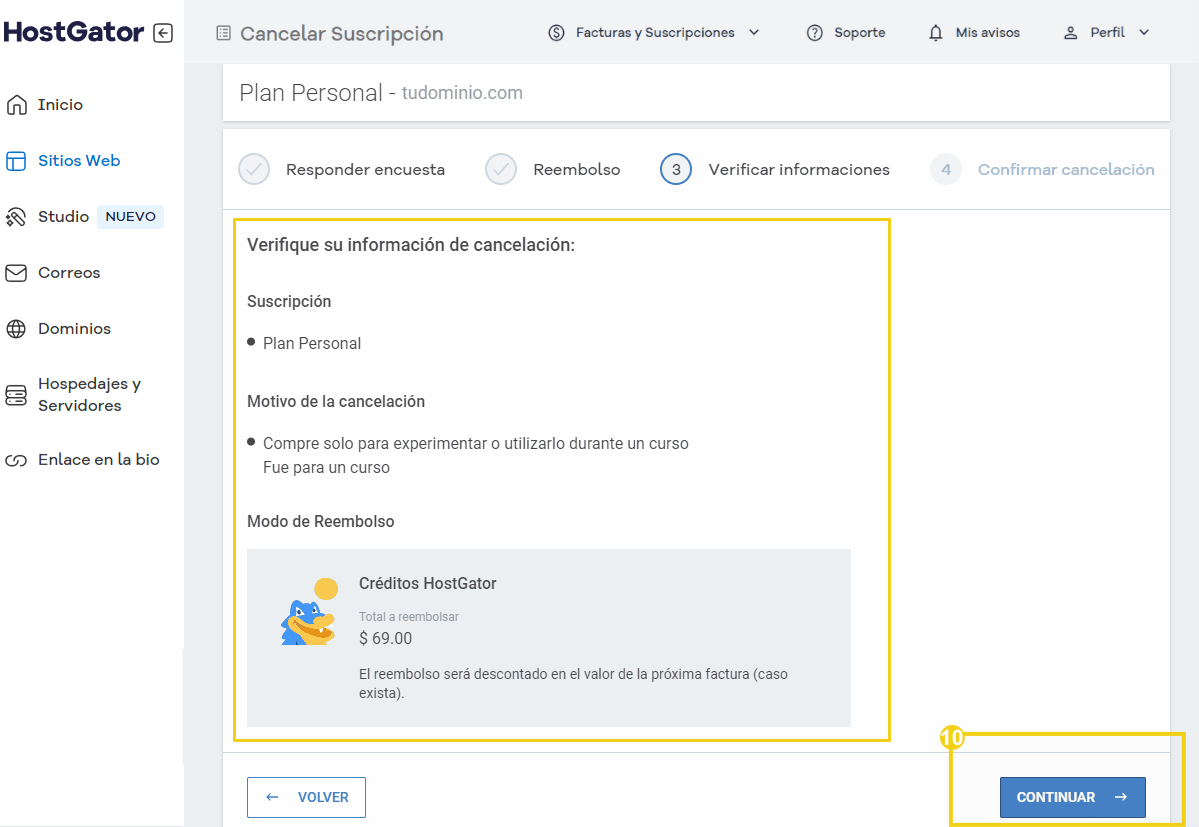Go to the Responder encuesta step

[366, 170]
